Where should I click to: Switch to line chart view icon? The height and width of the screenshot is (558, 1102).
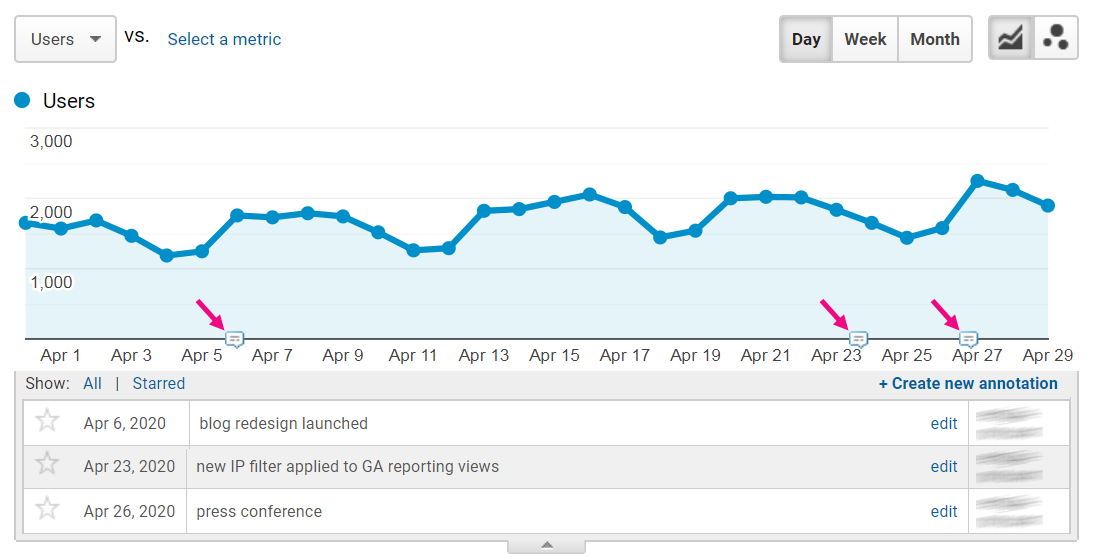point(1010,39)
